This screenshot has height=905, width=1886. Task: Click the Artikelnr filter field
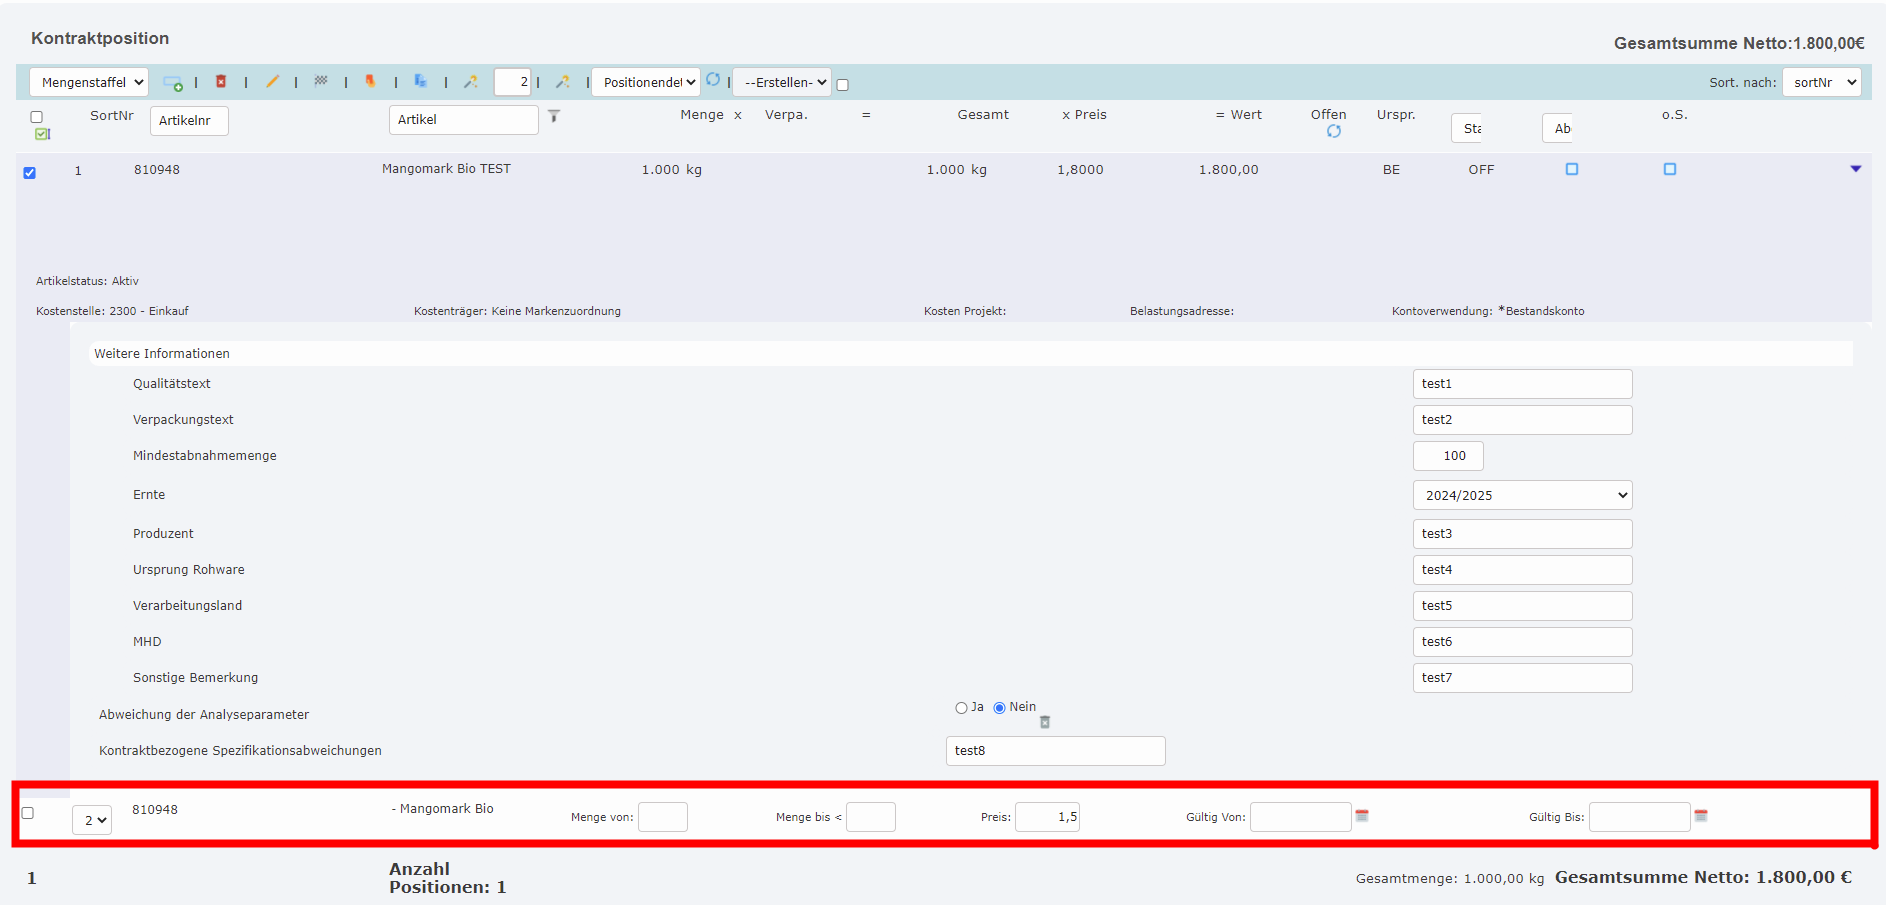click(189, 120)
